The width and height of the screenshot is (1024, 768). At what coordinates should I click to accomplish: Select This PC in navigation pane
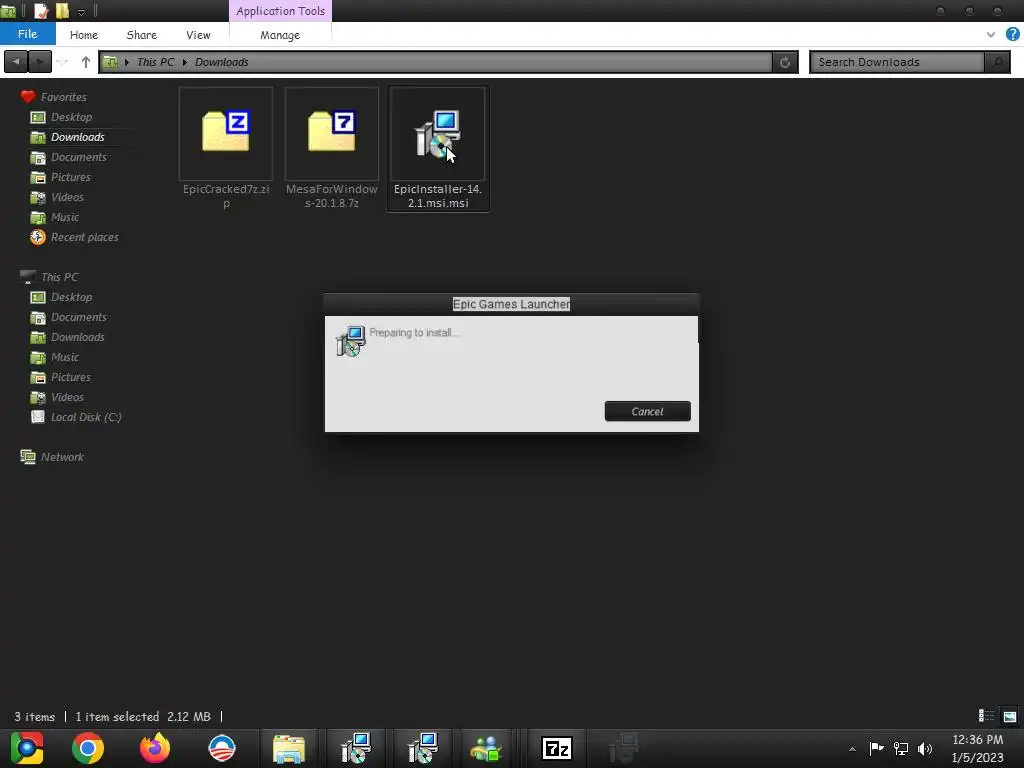click(59, 277)
